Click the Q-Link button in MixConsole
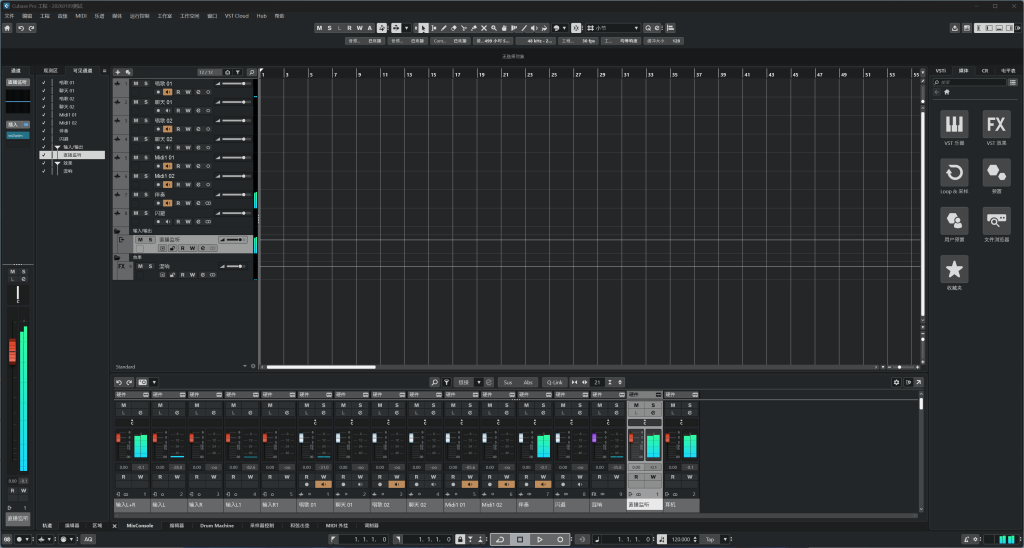Image resolution: width=1024 pixels, height=548 pixels. pyautogui.click(x=554, y=382)
